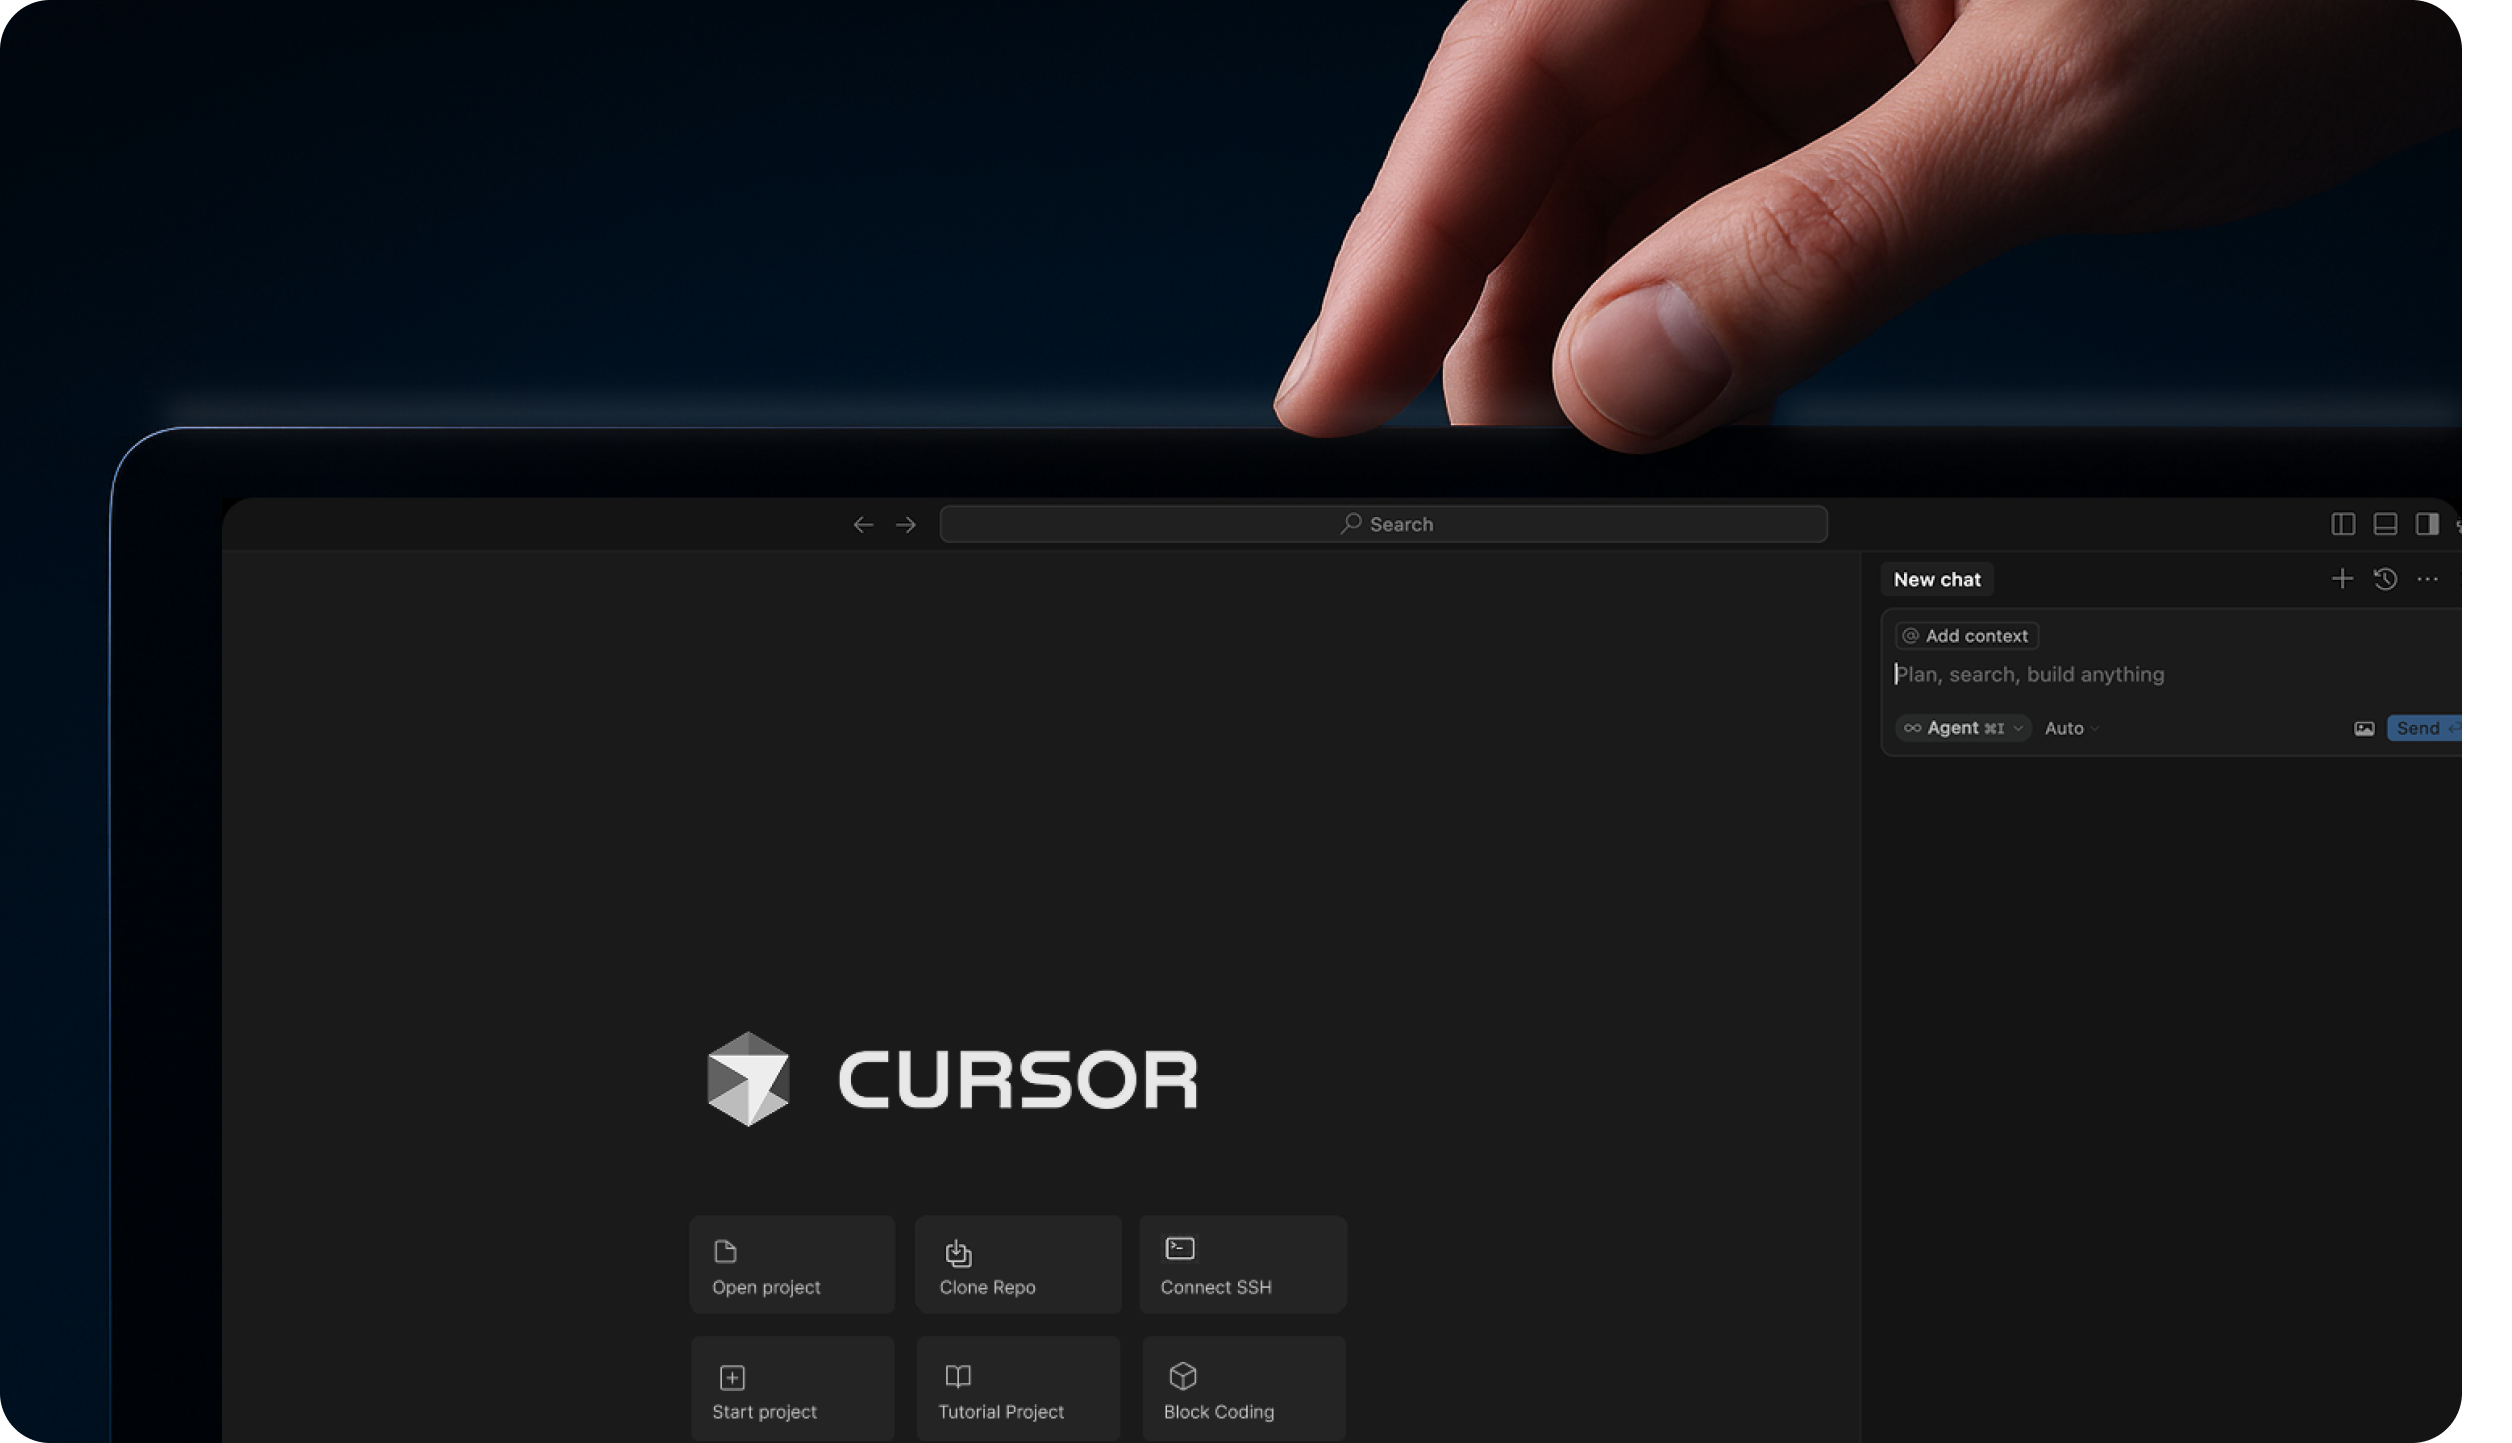The image size is (2512, 1443).
Task: Toggle the primary sidebar layout icon
Action: click(x=2342, y=524)
